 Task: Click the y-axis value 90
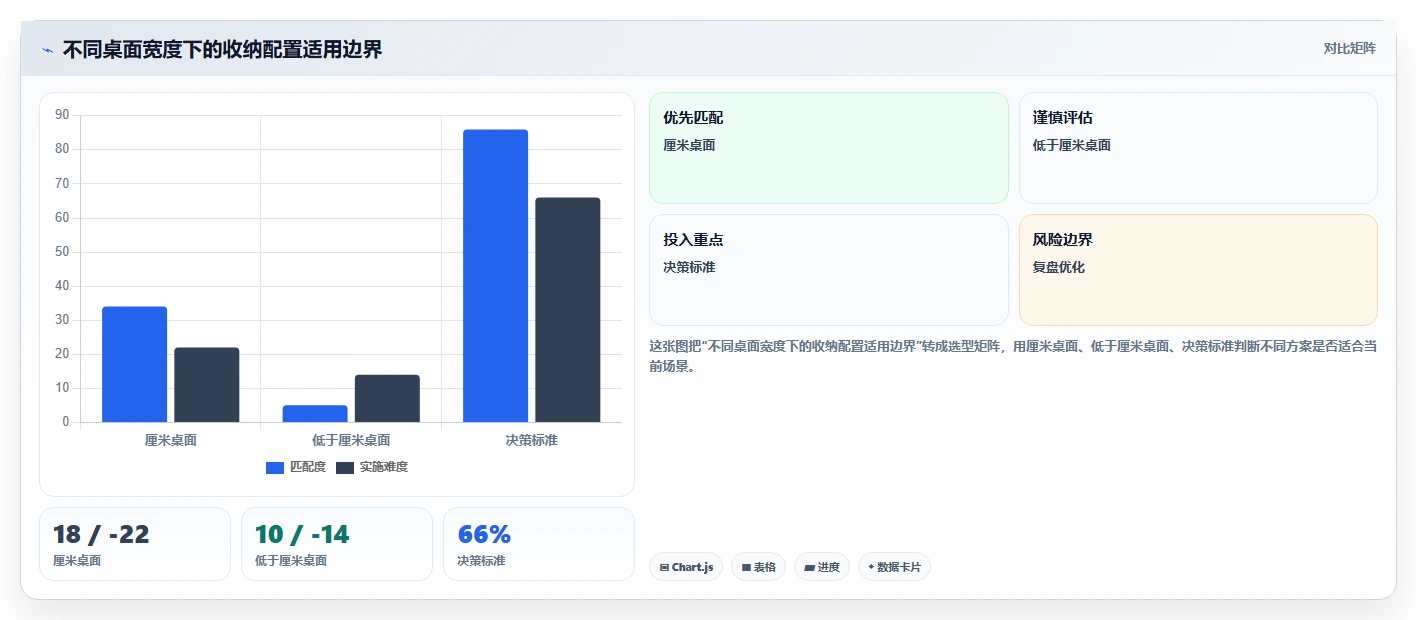pos(62,115)
